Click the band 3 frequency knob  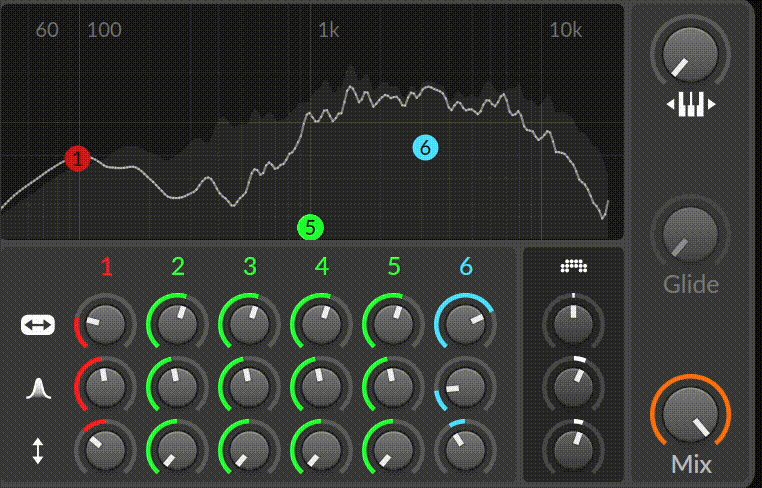(249, 324)
